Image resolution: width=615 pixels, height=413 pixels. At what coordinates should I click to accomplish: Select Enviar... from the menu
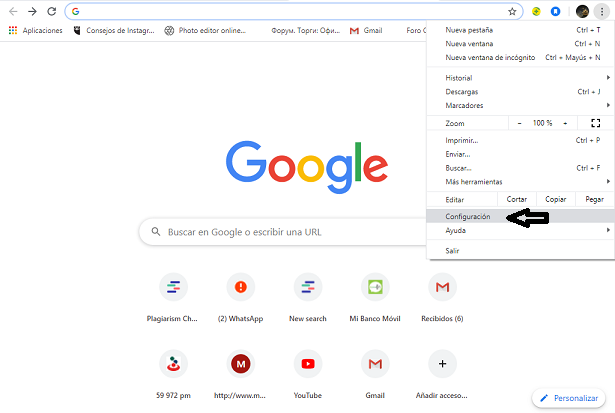point(520,154)
